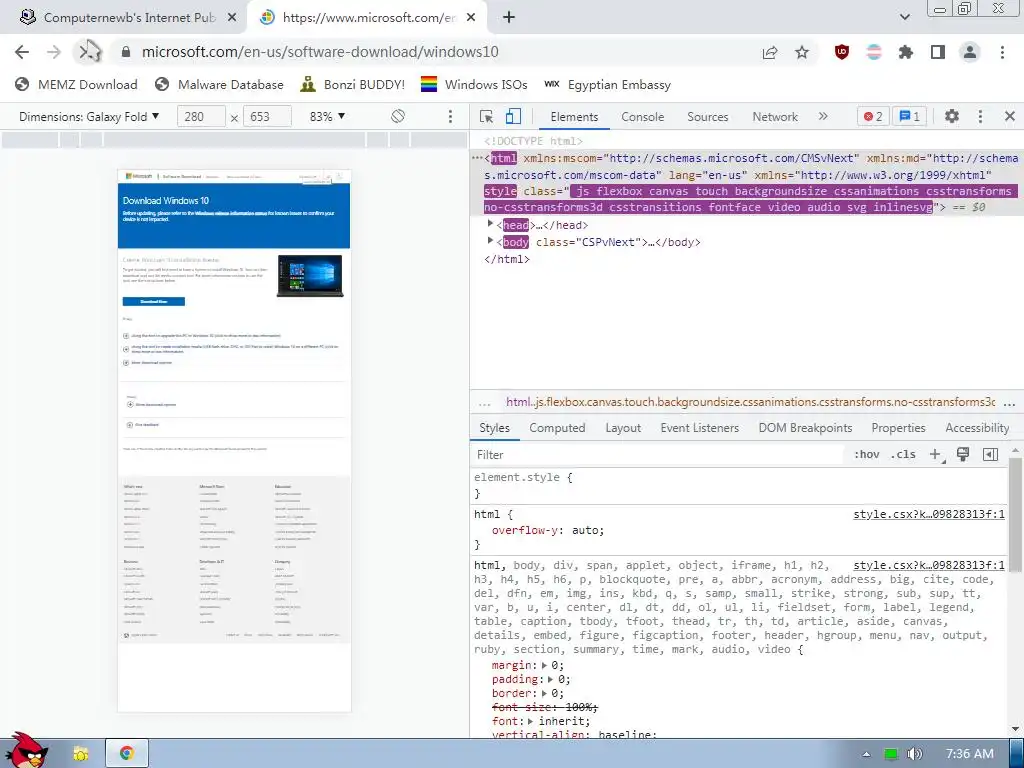This screenshot has width=1024, height=768.
Task: Expand the border property triangle
Action: pyautogui.click(x=545, y=693)
